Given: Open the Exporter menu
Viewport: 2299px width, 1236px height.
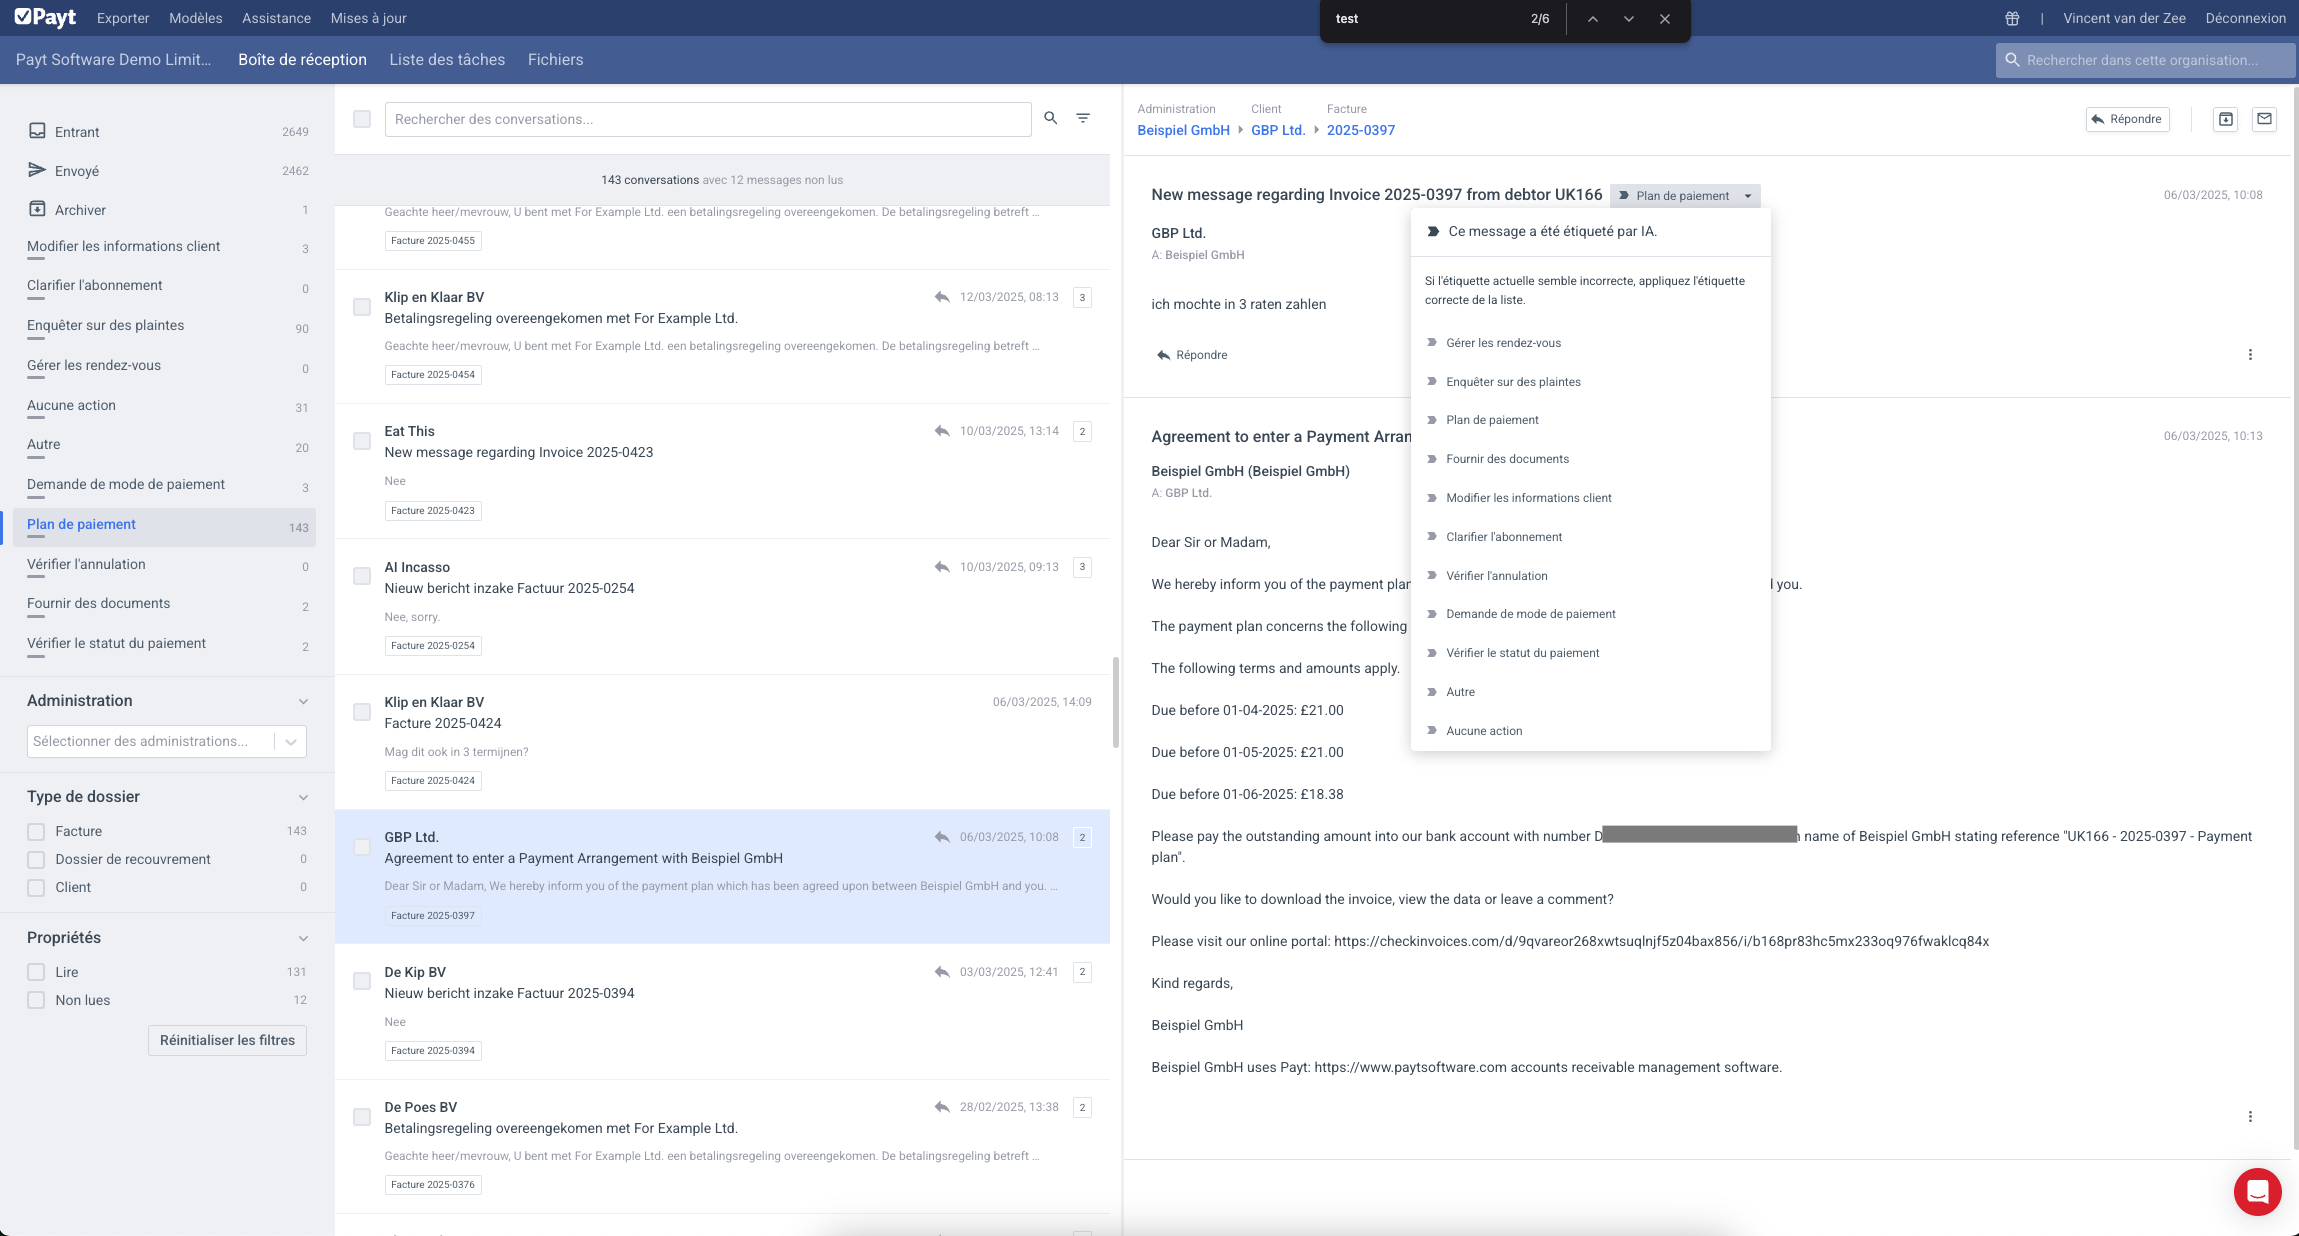Looking at the screenshot, I should pos(123,18).
